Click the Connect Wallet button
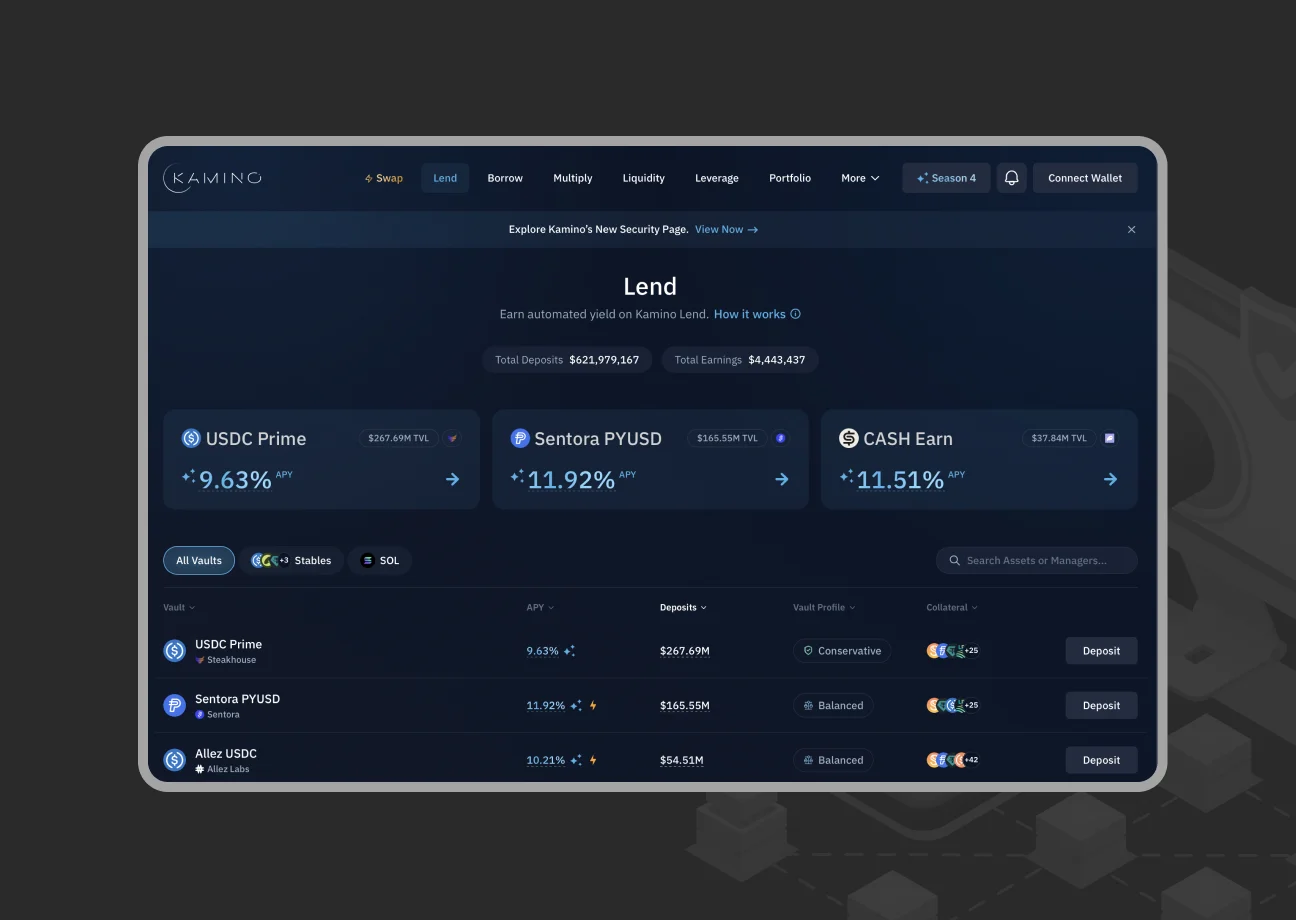1296x920 pixels. click(x=1085, y=178)
